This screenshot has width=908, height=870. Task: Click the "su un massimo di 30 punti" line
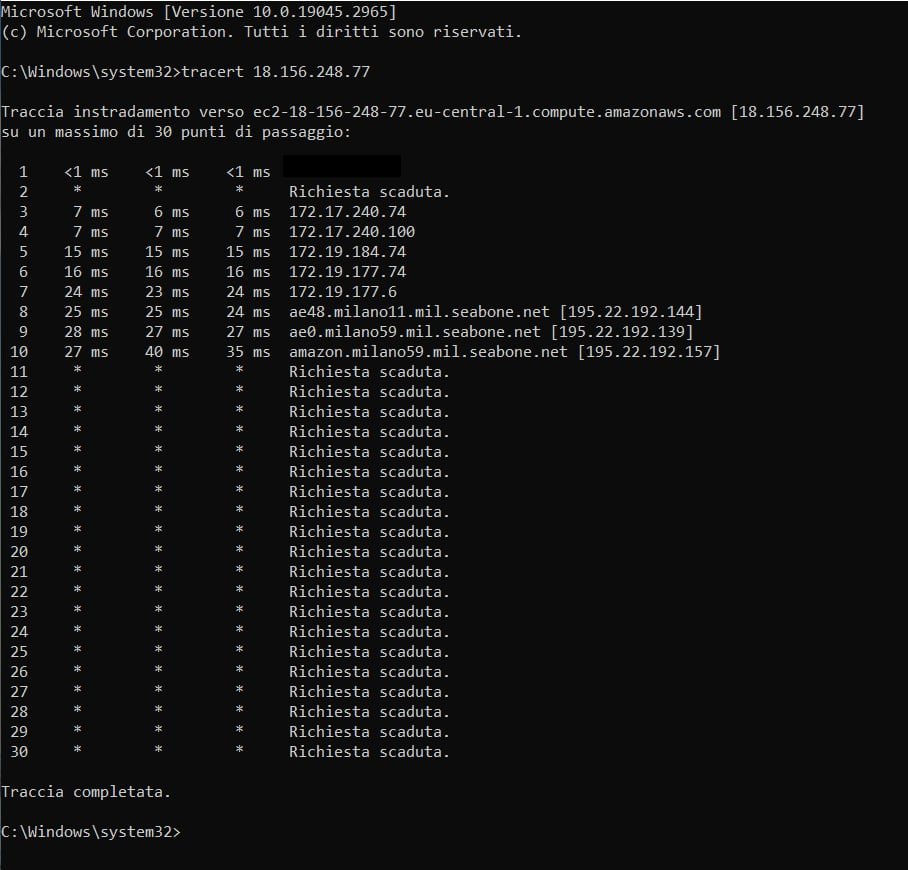176,132
